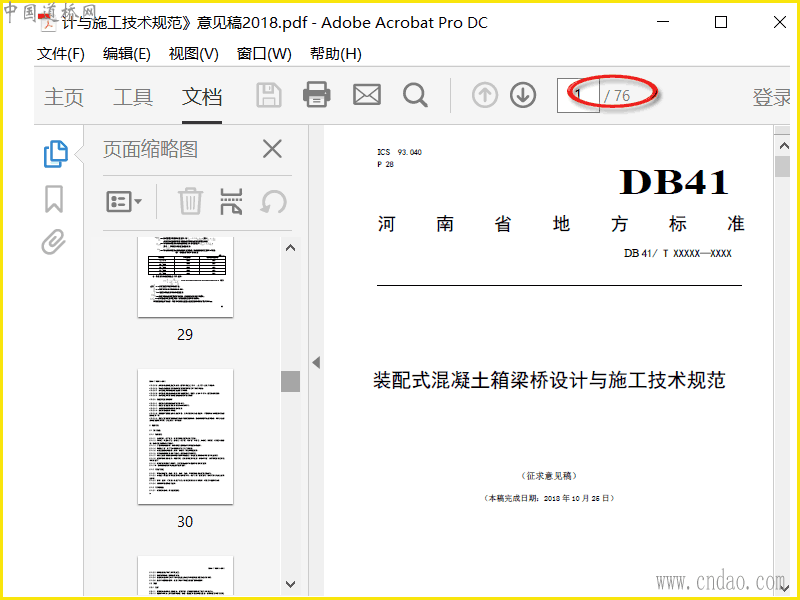Select page 30 thumbnail
800x600 pixels.
[x=185, y=437]
